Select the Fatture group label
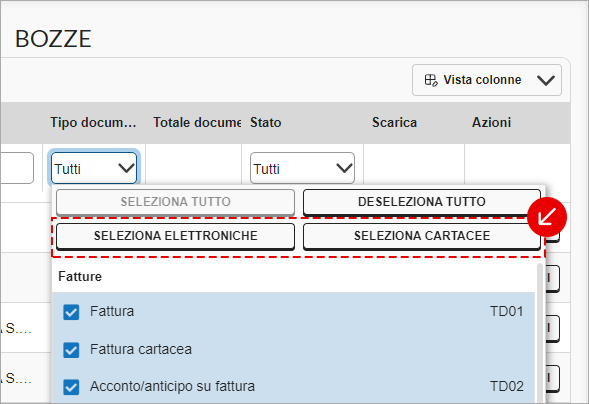The image size is (589, 404). point(80,277)
